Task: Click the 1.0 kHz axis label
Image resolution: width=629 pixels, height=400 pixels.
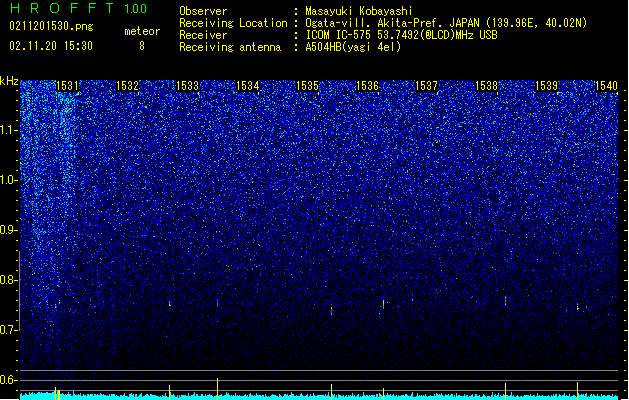Action: click(x=9, y=180)
